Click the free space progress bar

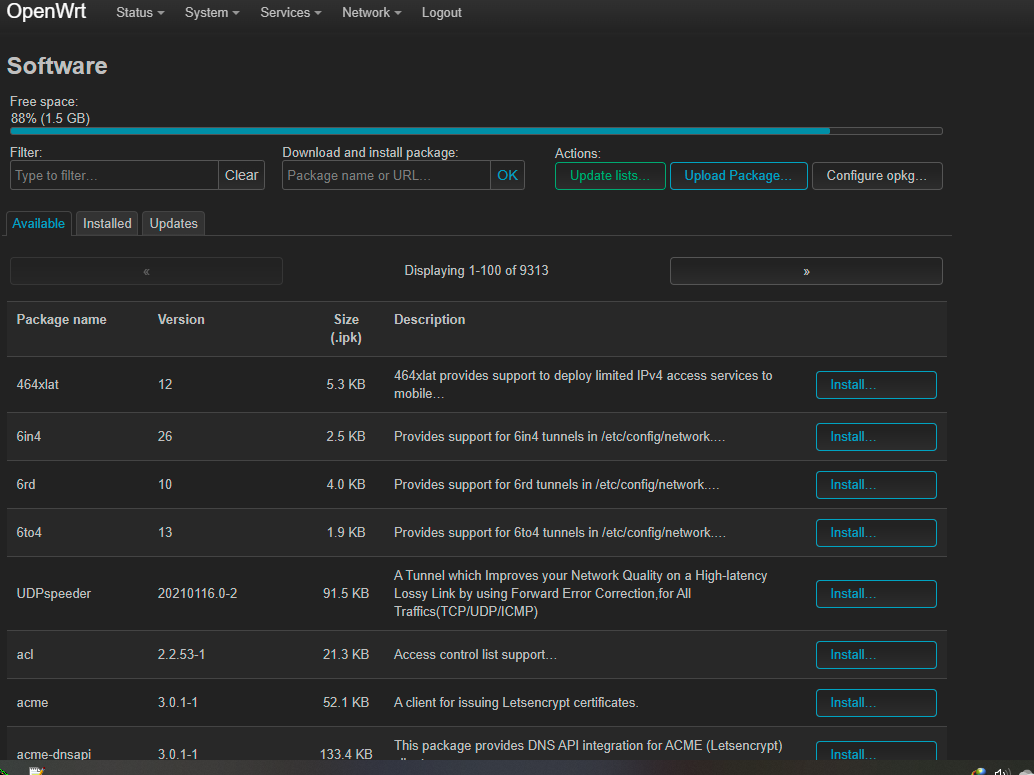(476, 131)
